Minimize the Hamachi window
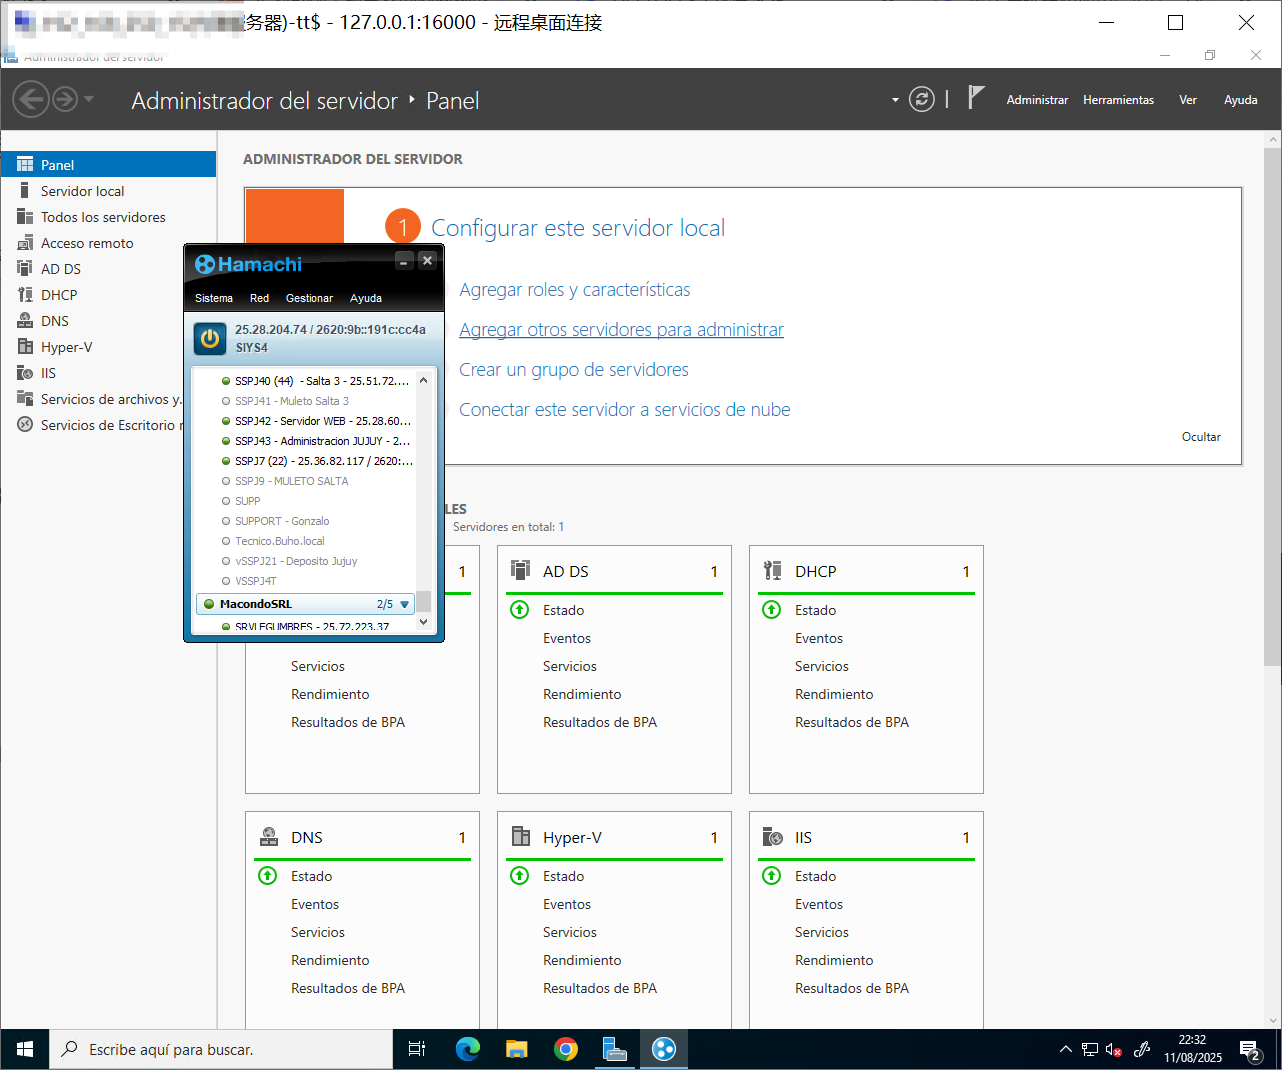This screenshot has height=1070, width=1282. point(404,260)
